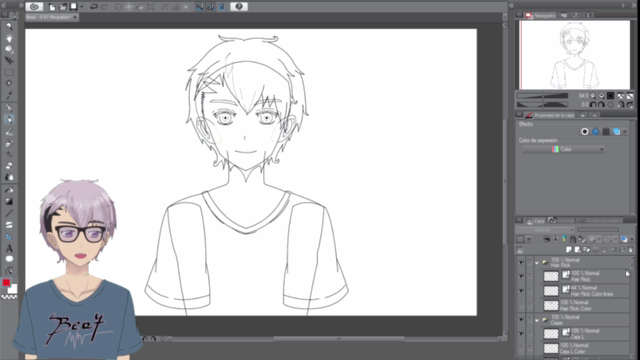Show the Hair Flick Color layer

point(521,305)
